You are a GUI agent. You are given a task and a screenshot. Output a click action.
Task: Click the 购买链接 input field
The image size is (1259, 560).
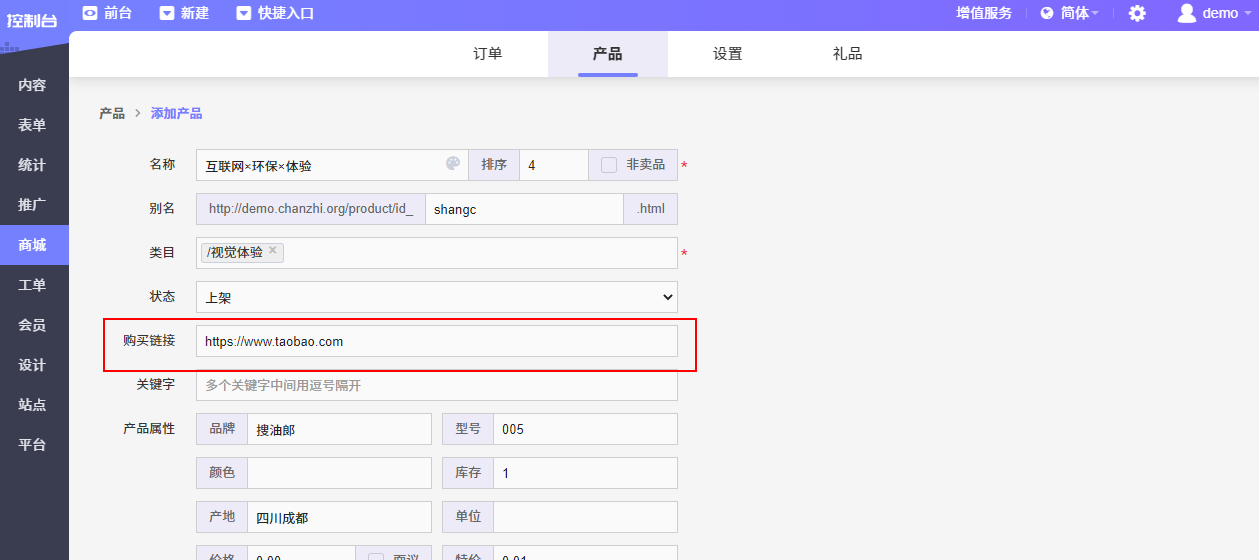pyautogui.click(x=436, y=341)
